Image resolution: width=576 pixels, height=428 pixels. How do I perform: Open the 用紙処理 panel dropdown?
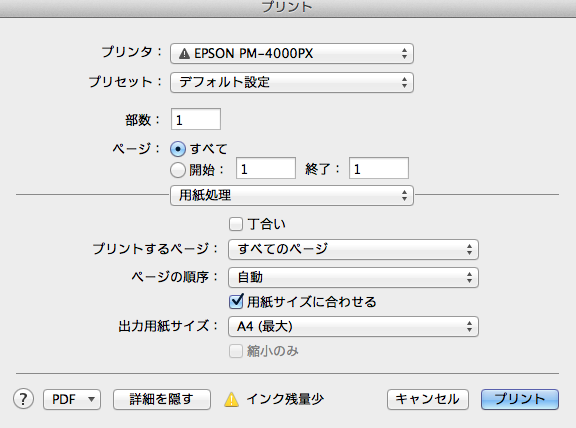tap(292, 195)
